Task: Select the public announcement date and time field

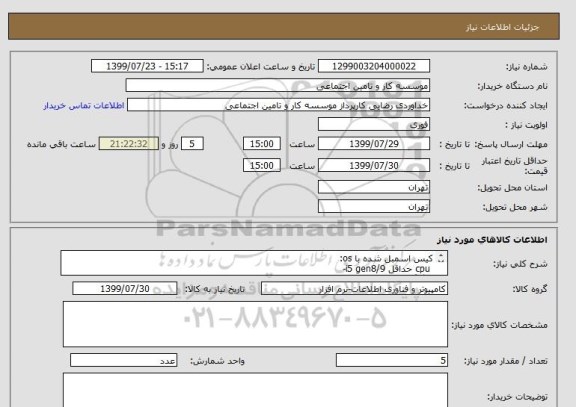Action: click(x=147, y=66)
